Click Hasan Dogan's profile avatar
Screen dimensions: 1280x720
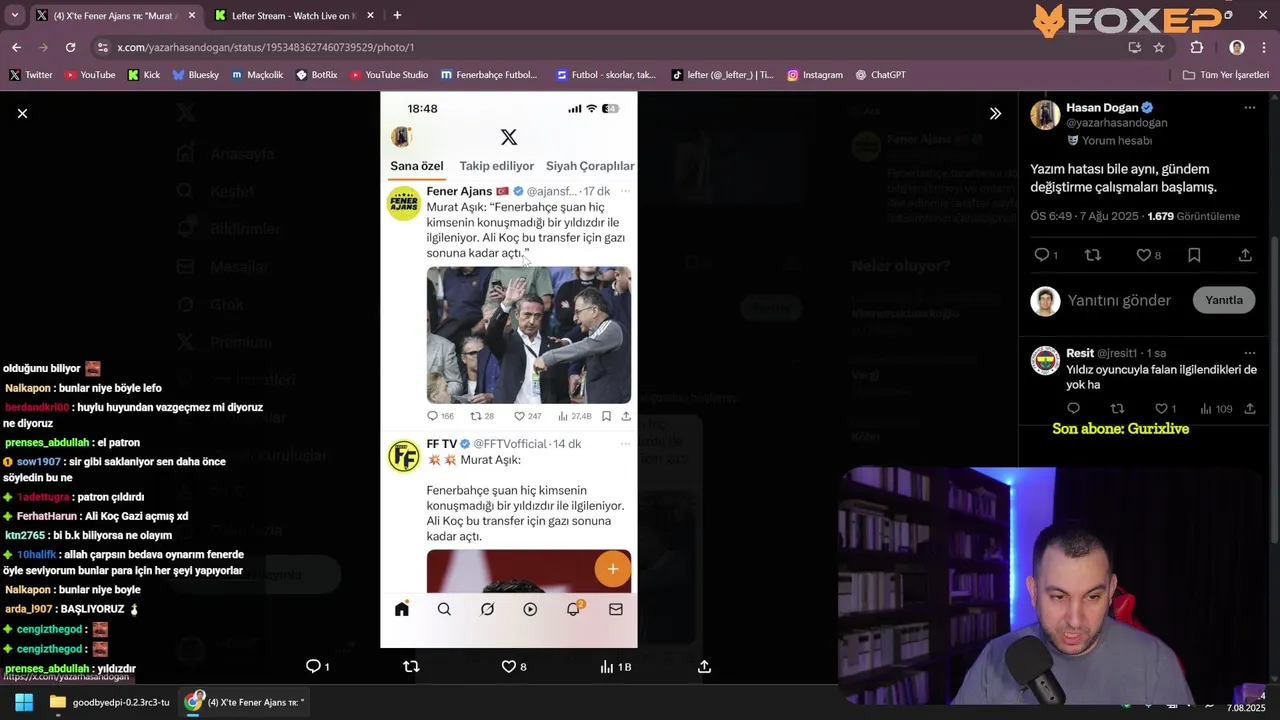tap(1045, 115)
